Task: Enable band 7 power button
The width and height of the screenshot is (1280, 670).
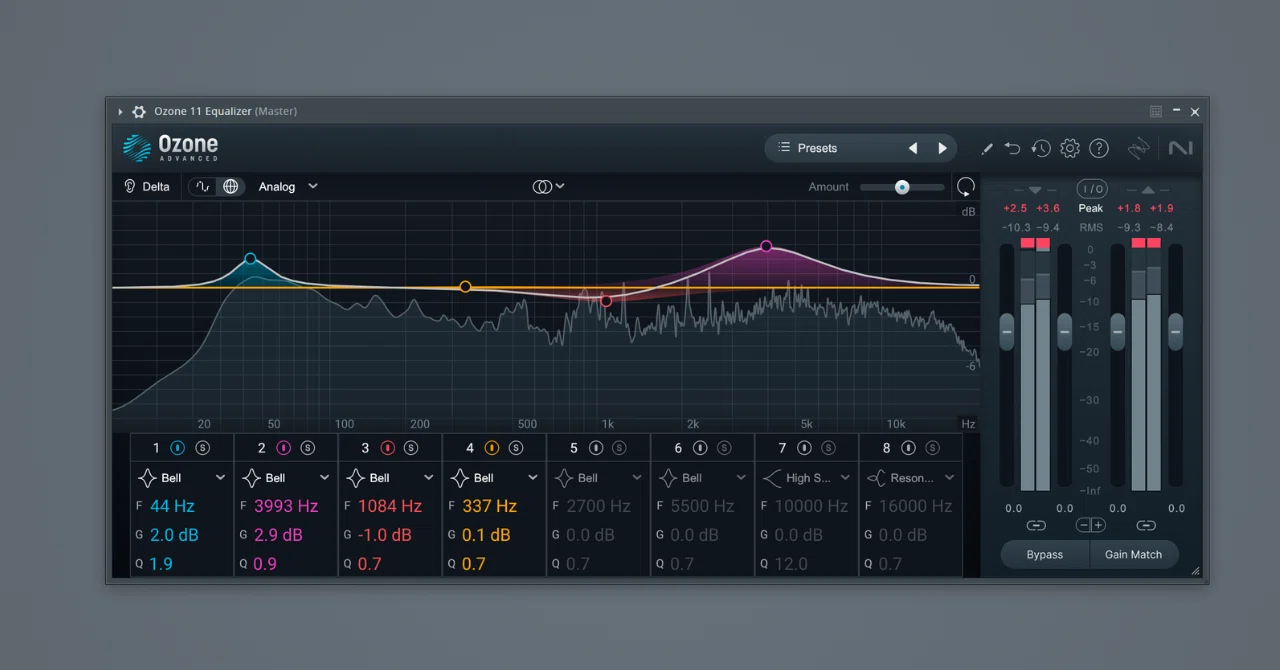Action: (804, 448)
